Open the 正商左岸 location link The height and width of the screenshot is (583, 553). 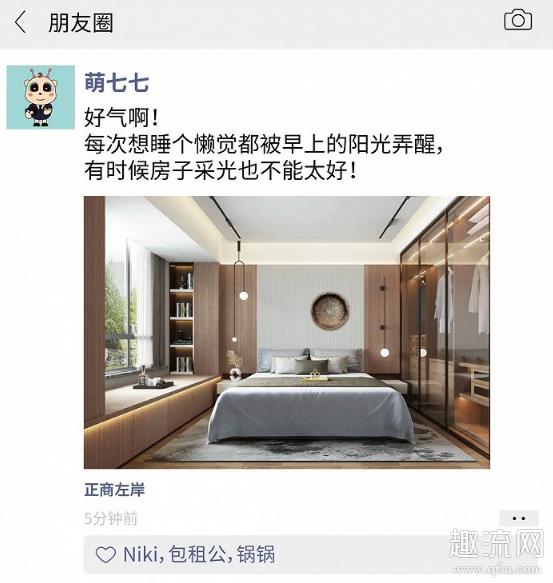pos(115,490)
